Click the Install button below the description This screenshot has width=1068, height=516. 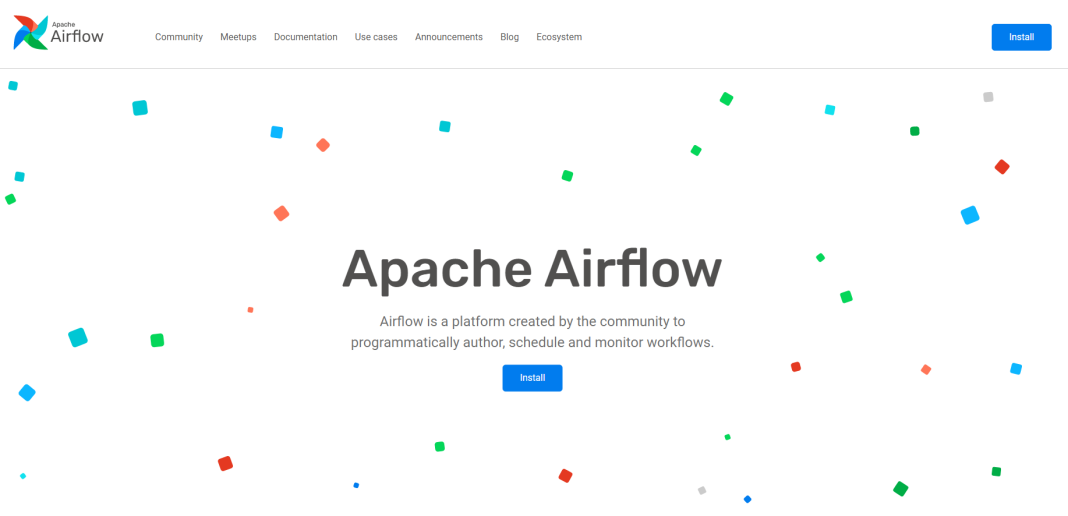[532, 378]
